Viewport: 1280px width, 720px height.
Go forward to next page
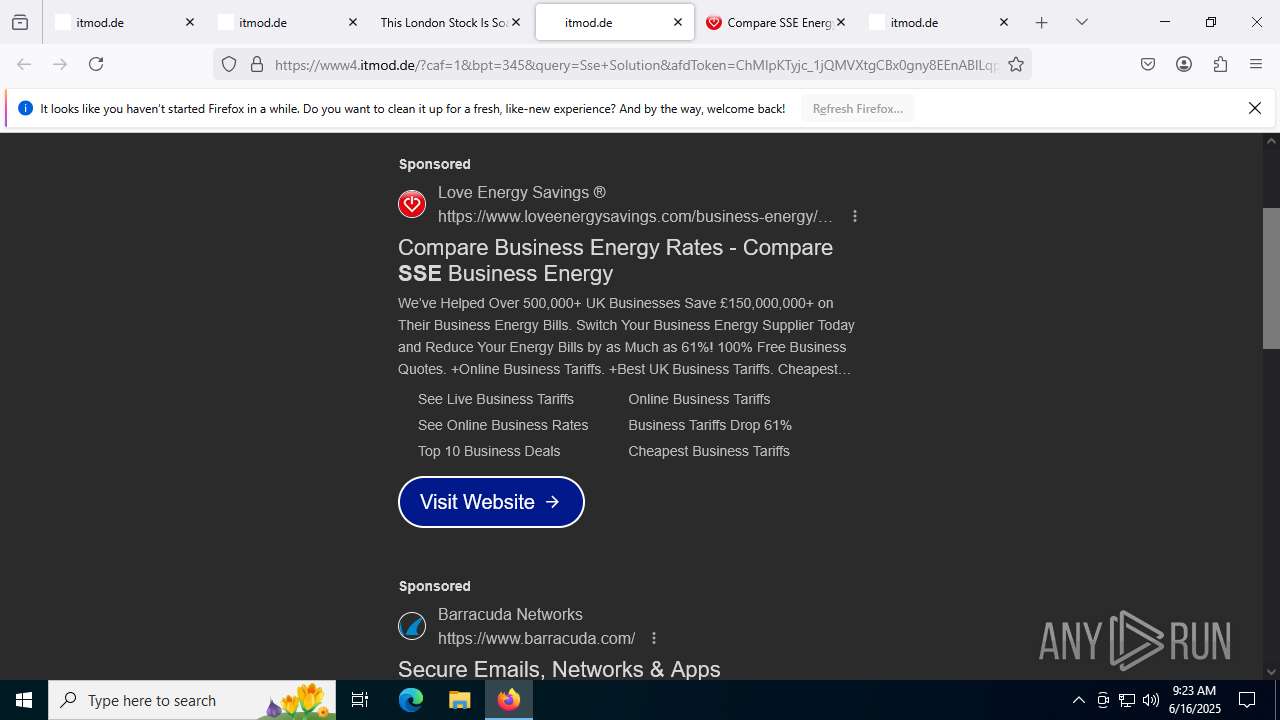click(60, 64)
